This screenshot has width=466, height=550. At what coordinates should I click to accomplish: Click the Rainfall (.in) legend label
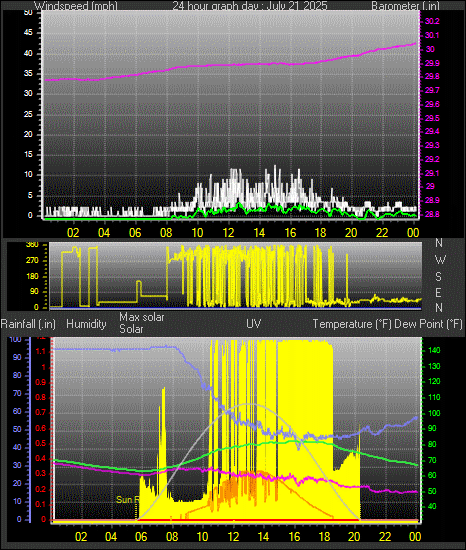(x=28, y=324)
